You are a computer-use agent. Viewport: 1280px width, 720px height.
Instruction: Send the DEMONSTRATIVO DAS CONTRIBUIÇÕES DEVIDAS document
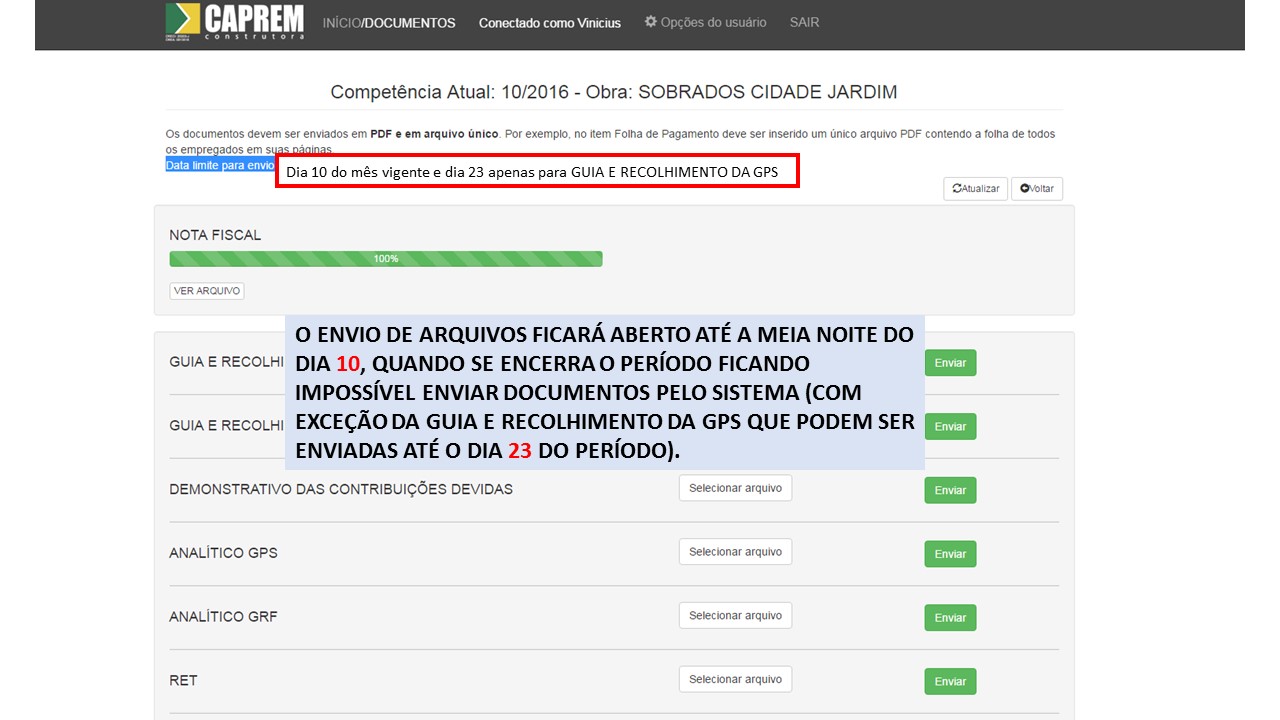(950, 490)
